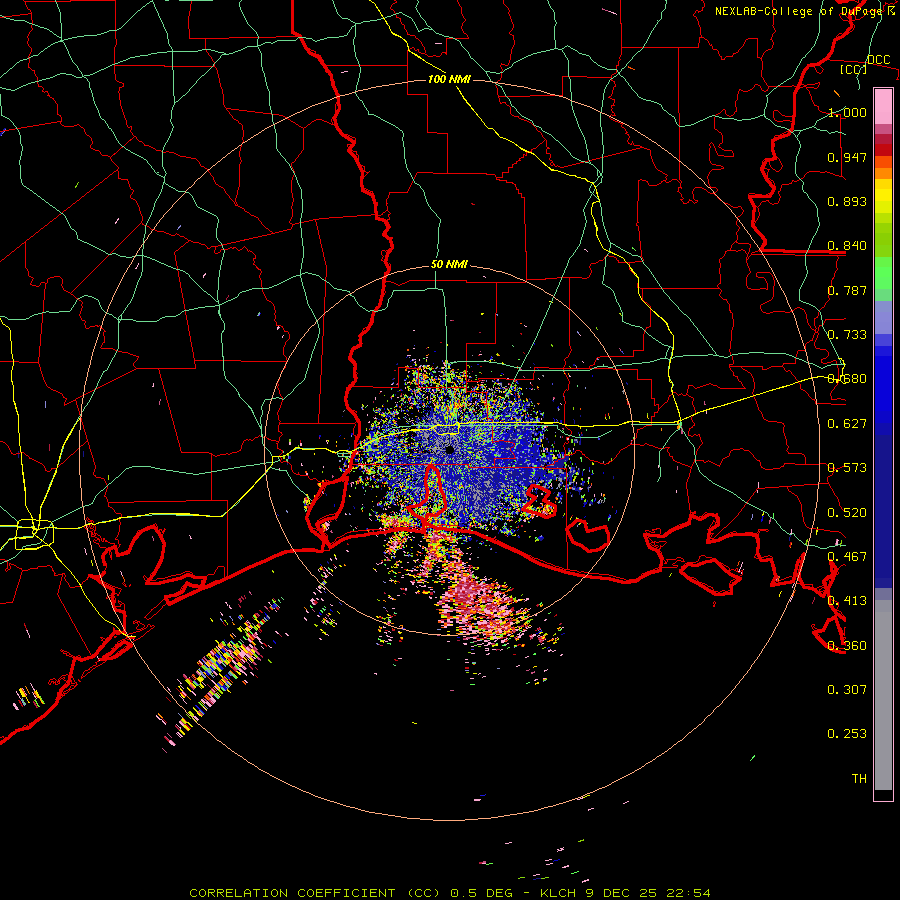Click the TH threshold label

[859, 779]
